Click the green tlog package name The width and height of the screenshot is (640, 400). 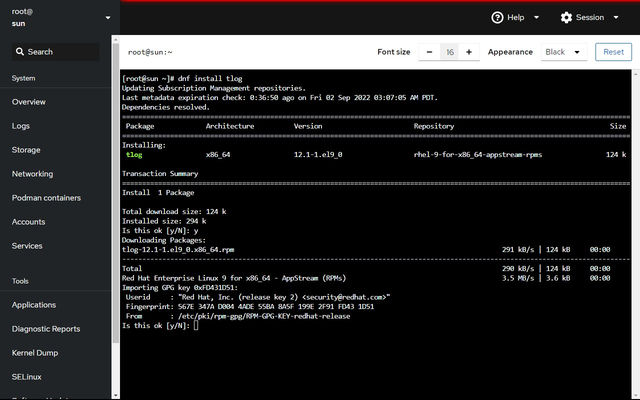[134, 155]
